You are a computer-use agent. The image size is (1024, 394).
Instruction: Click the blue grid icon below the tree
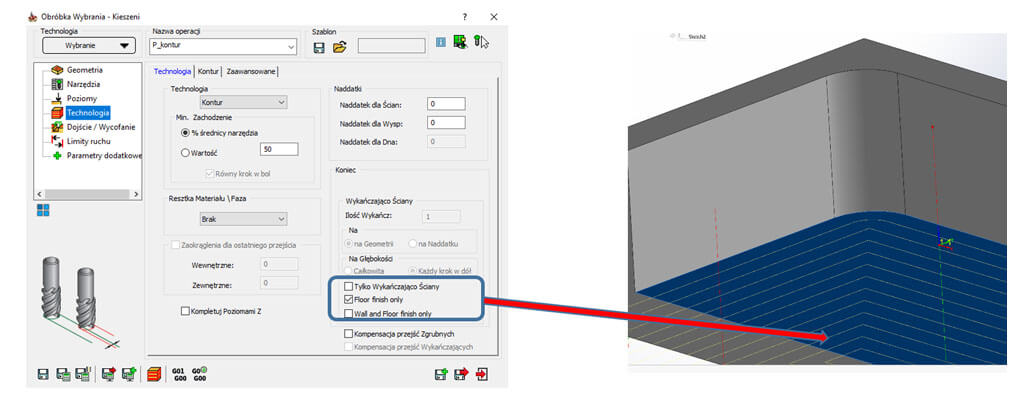42,210
